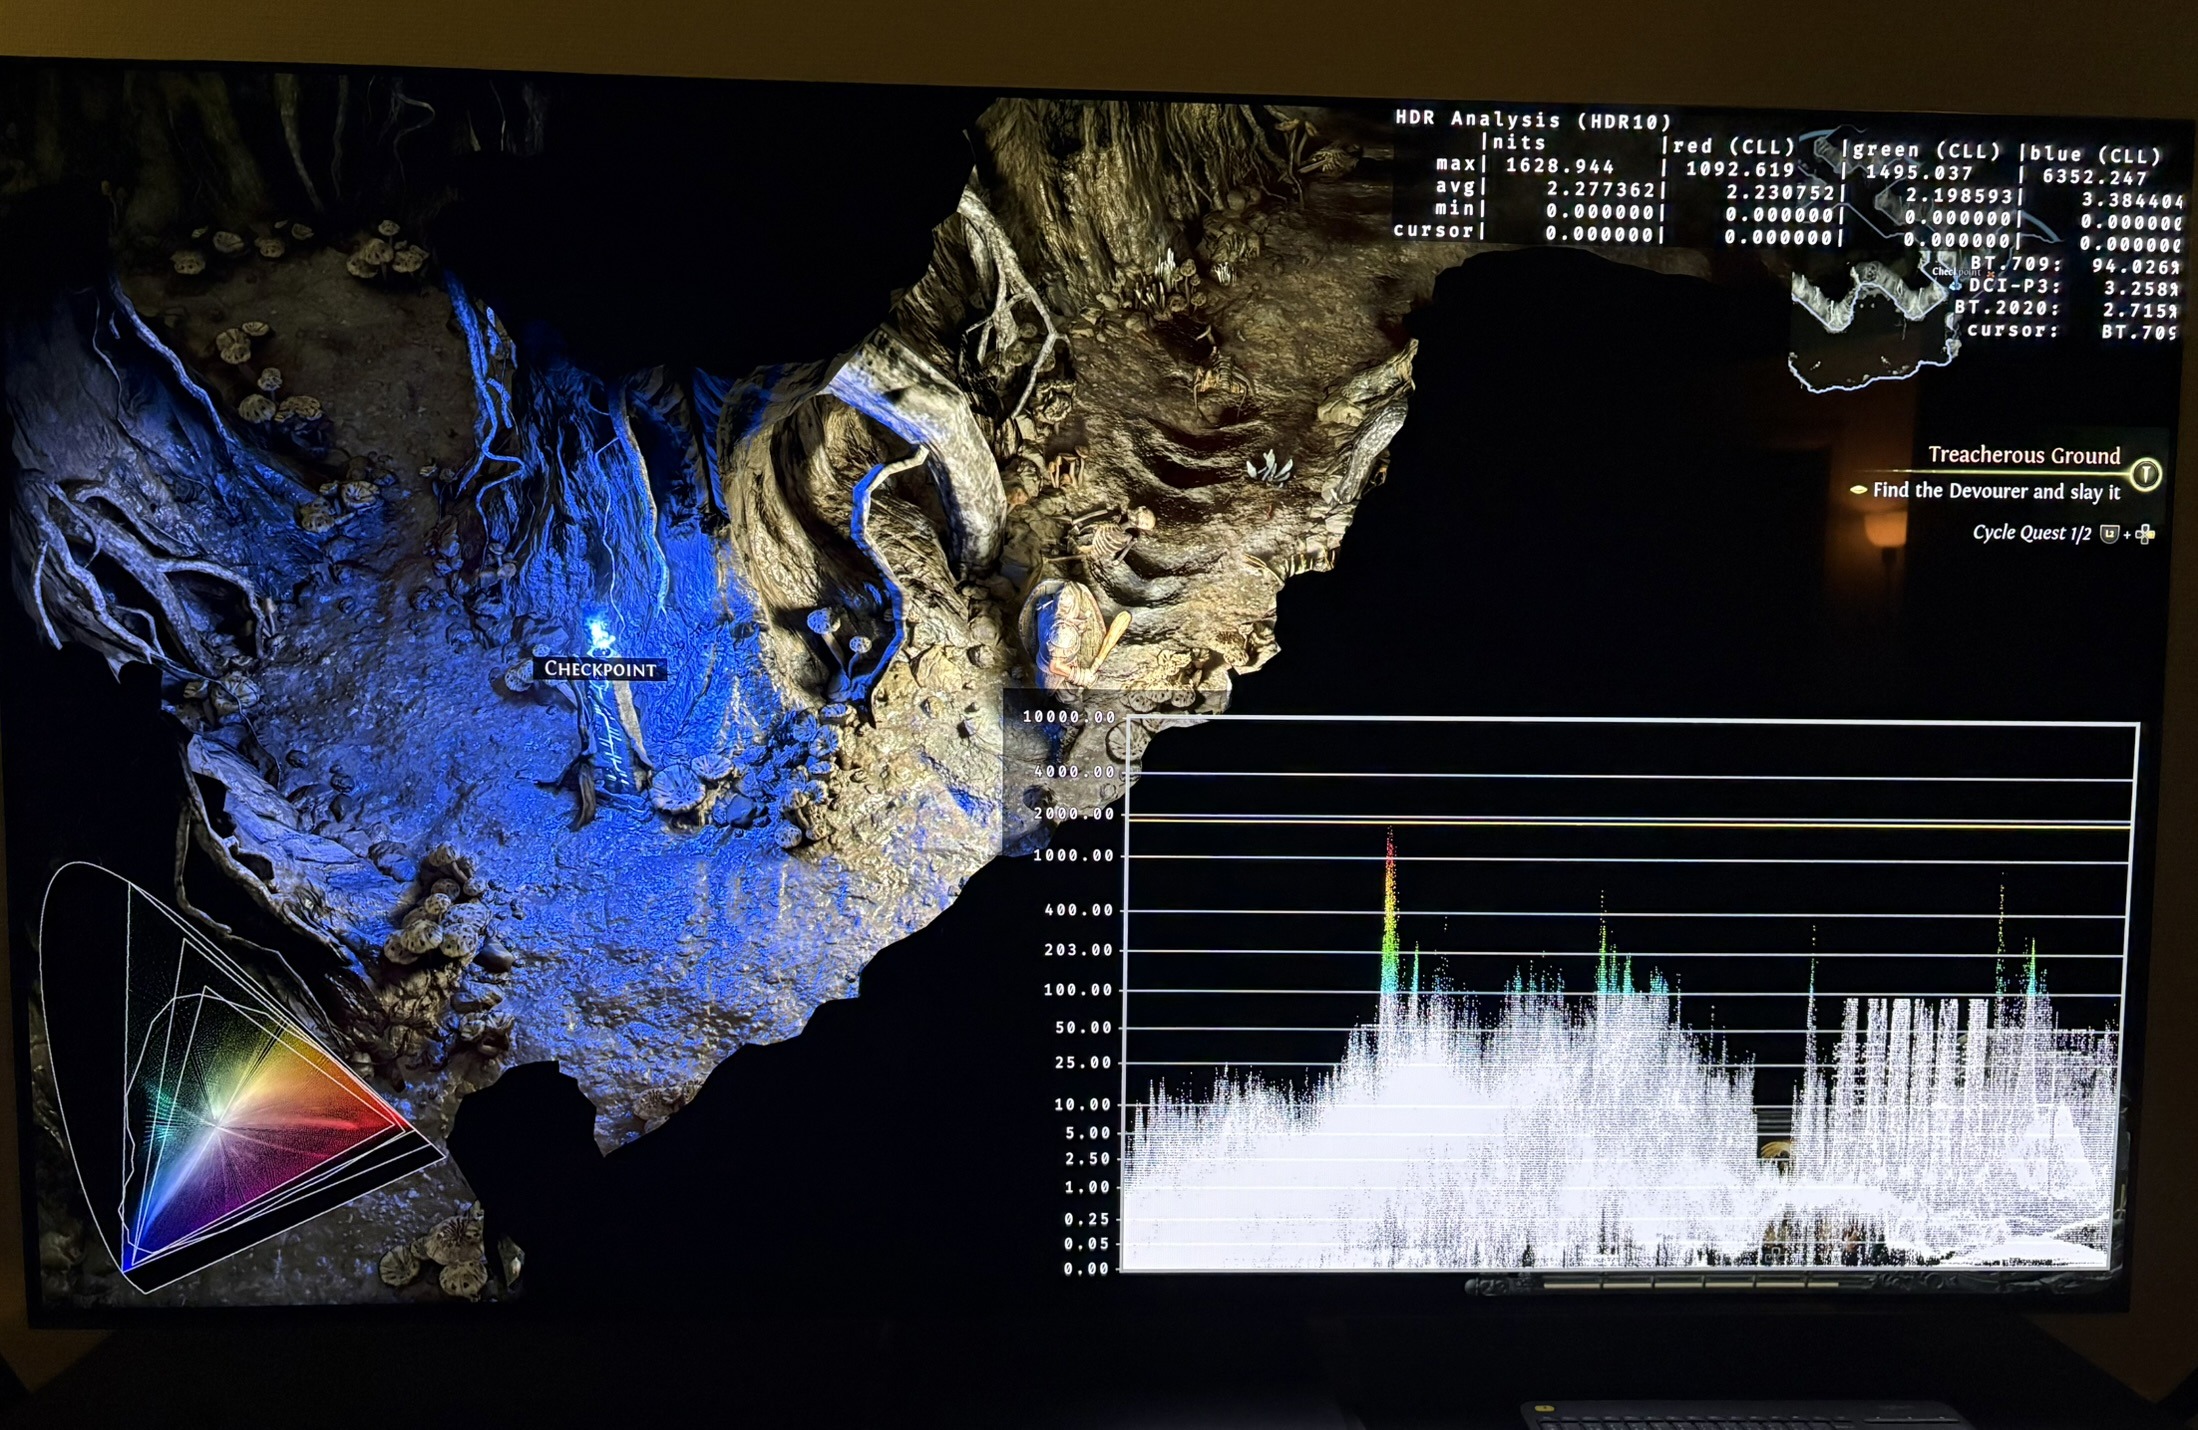This screenshot has height=1430, width=2198.
Task: Click the 'blue (CLL)' column header
Action: click(x=2095, y=155)
